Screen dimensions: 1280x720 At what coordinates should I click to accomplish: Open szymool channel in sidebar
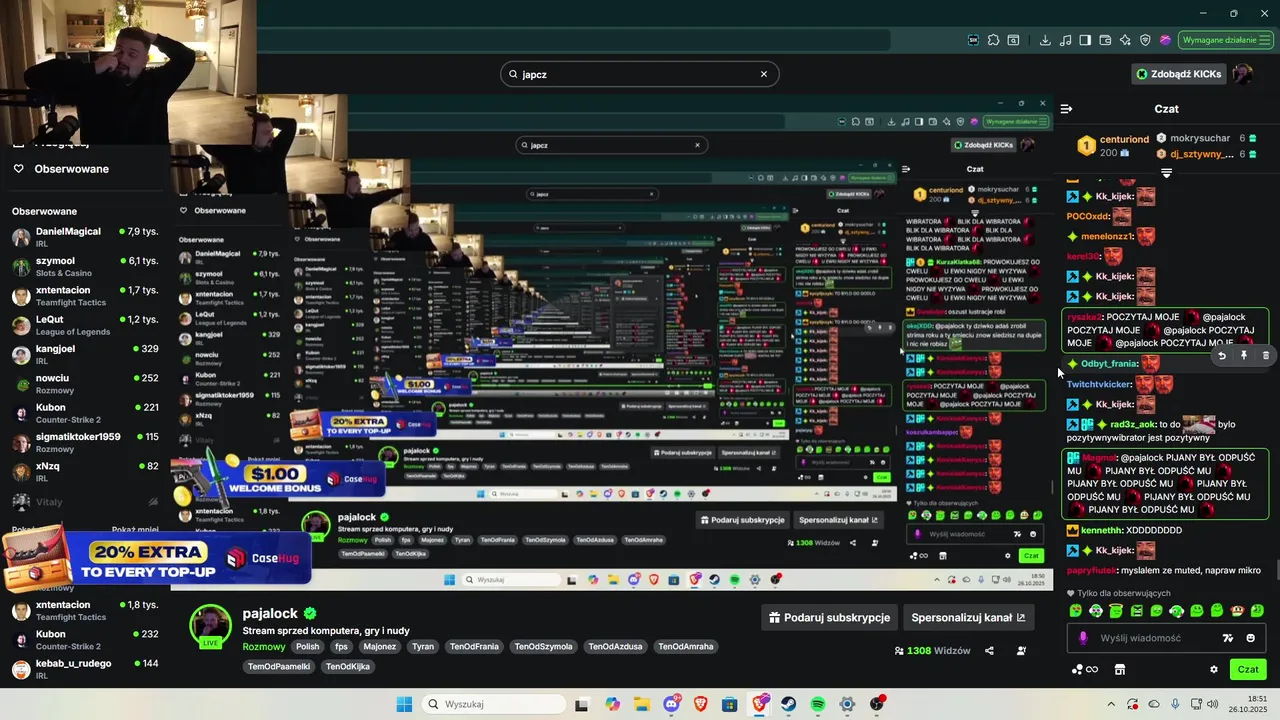[x=85, y=266]
